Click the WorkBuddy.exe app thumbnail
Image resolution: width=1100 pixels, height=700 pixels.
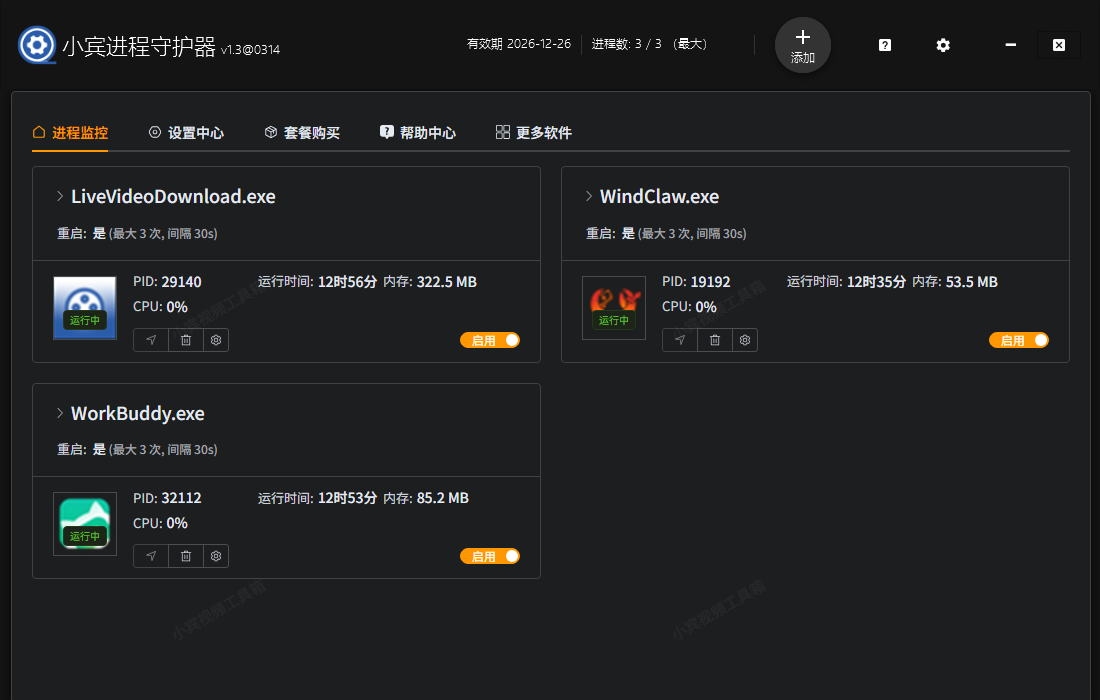pos(85,524)
